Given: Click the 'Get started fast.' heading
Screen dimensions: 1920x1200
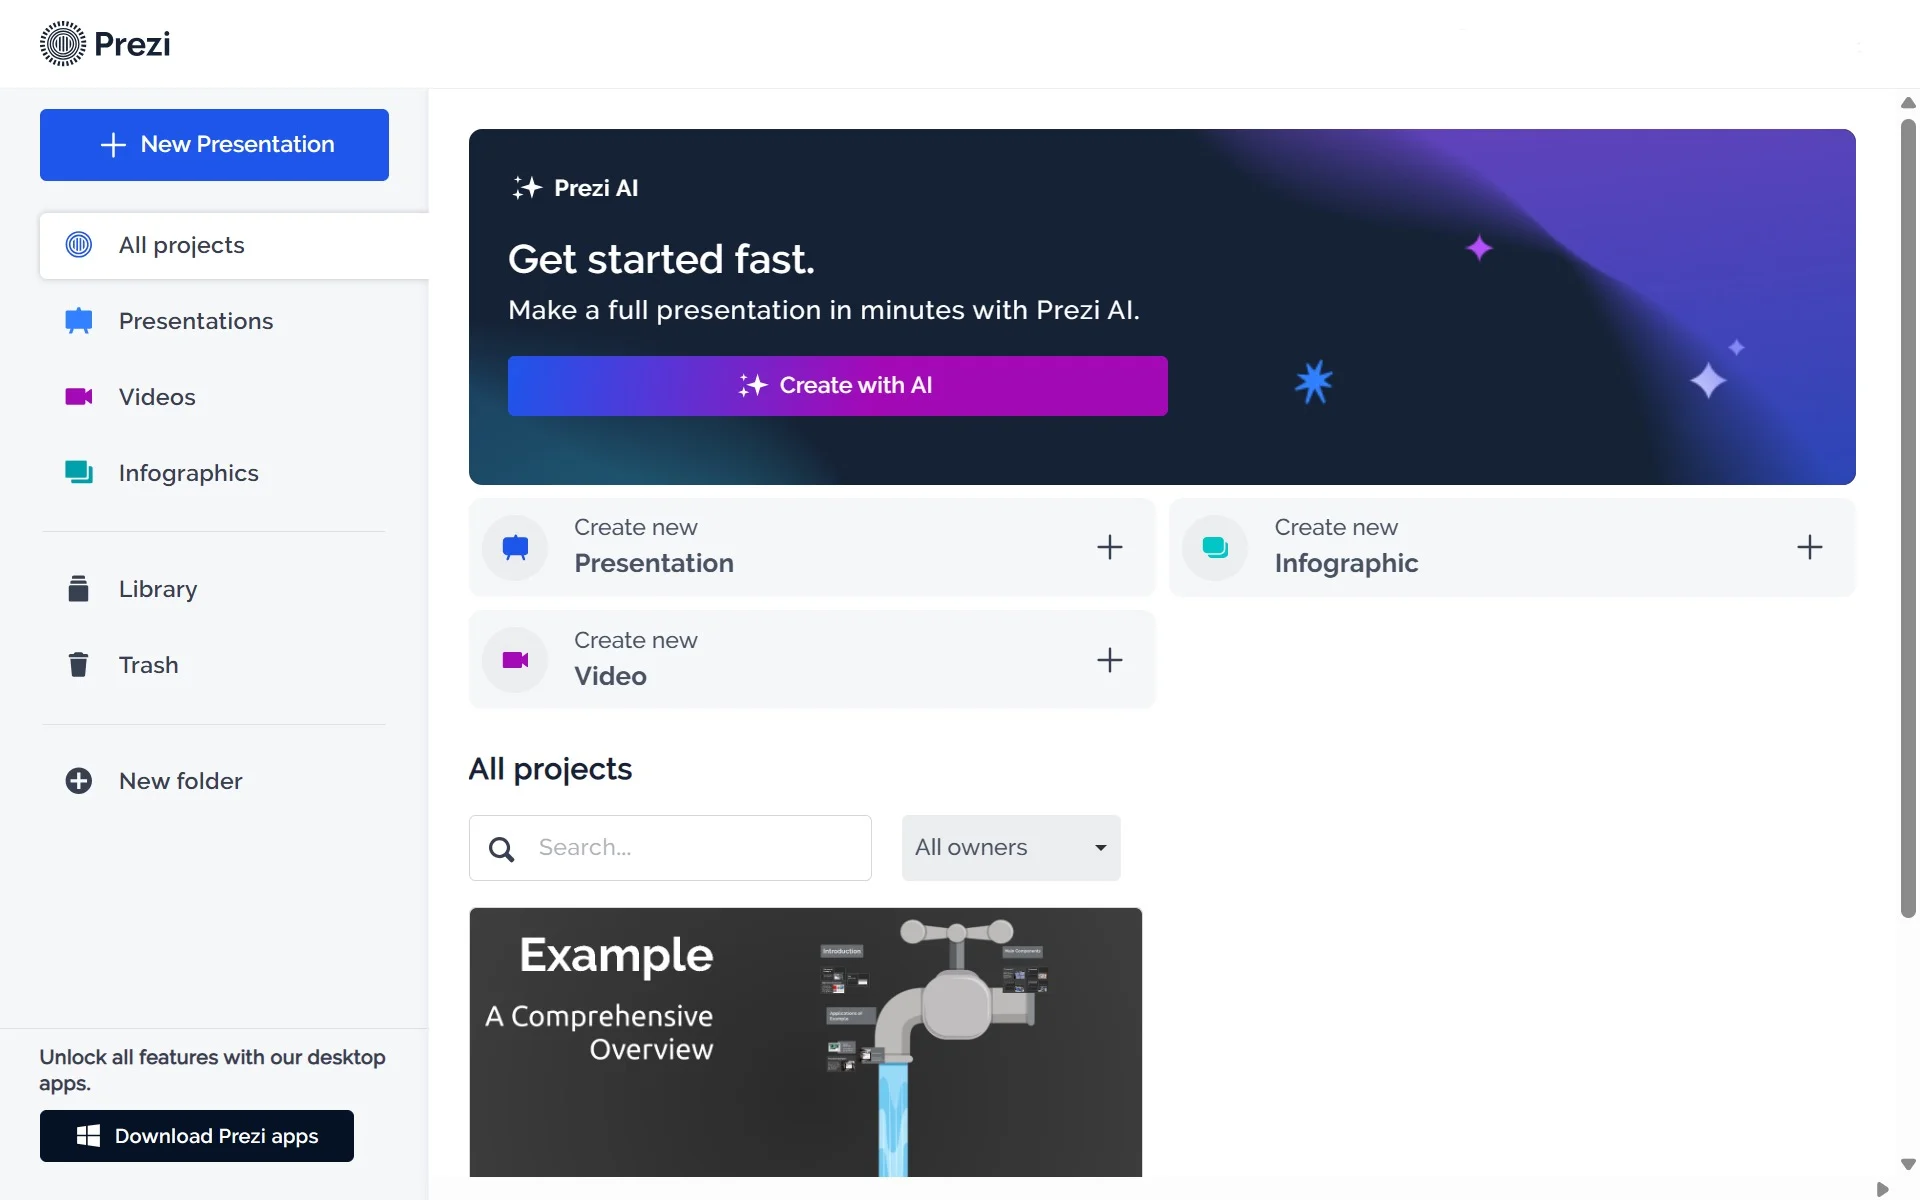Looking at the screenshot, I should [661, 260].
